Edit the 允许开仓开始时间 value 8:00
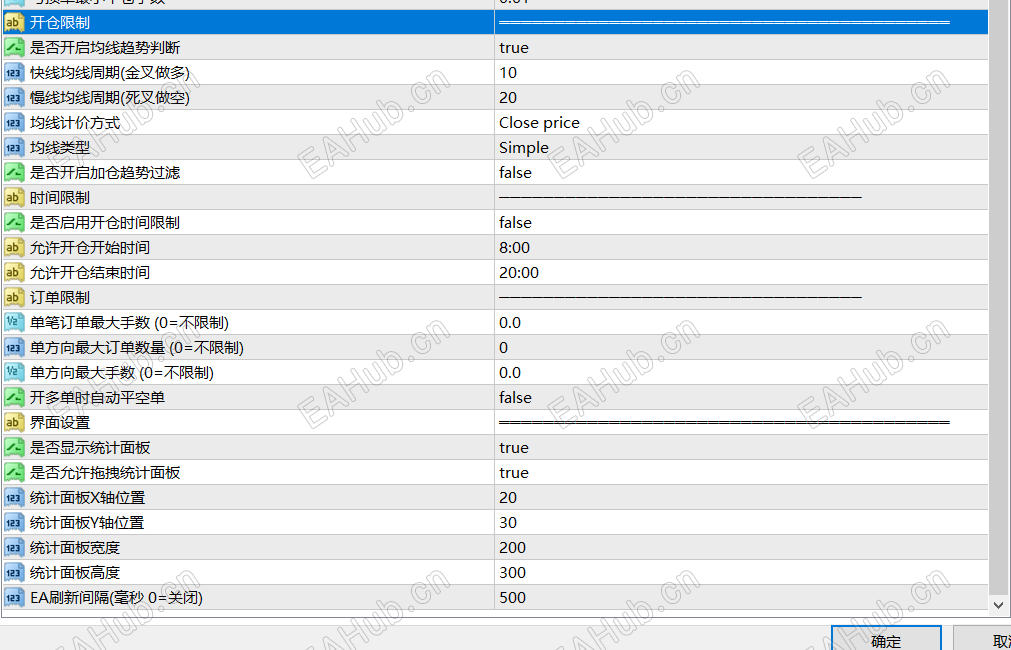This screenshot has width=1011, height=650. point(741,248)
